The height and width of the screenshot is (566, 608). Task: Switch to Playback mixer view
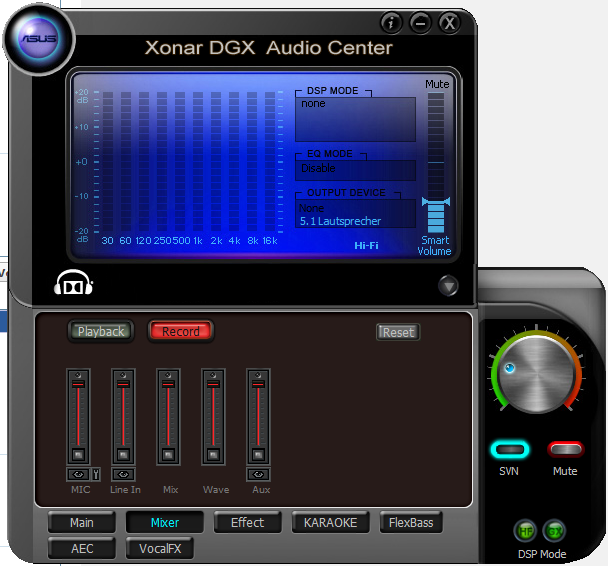[x=101, y=331]
